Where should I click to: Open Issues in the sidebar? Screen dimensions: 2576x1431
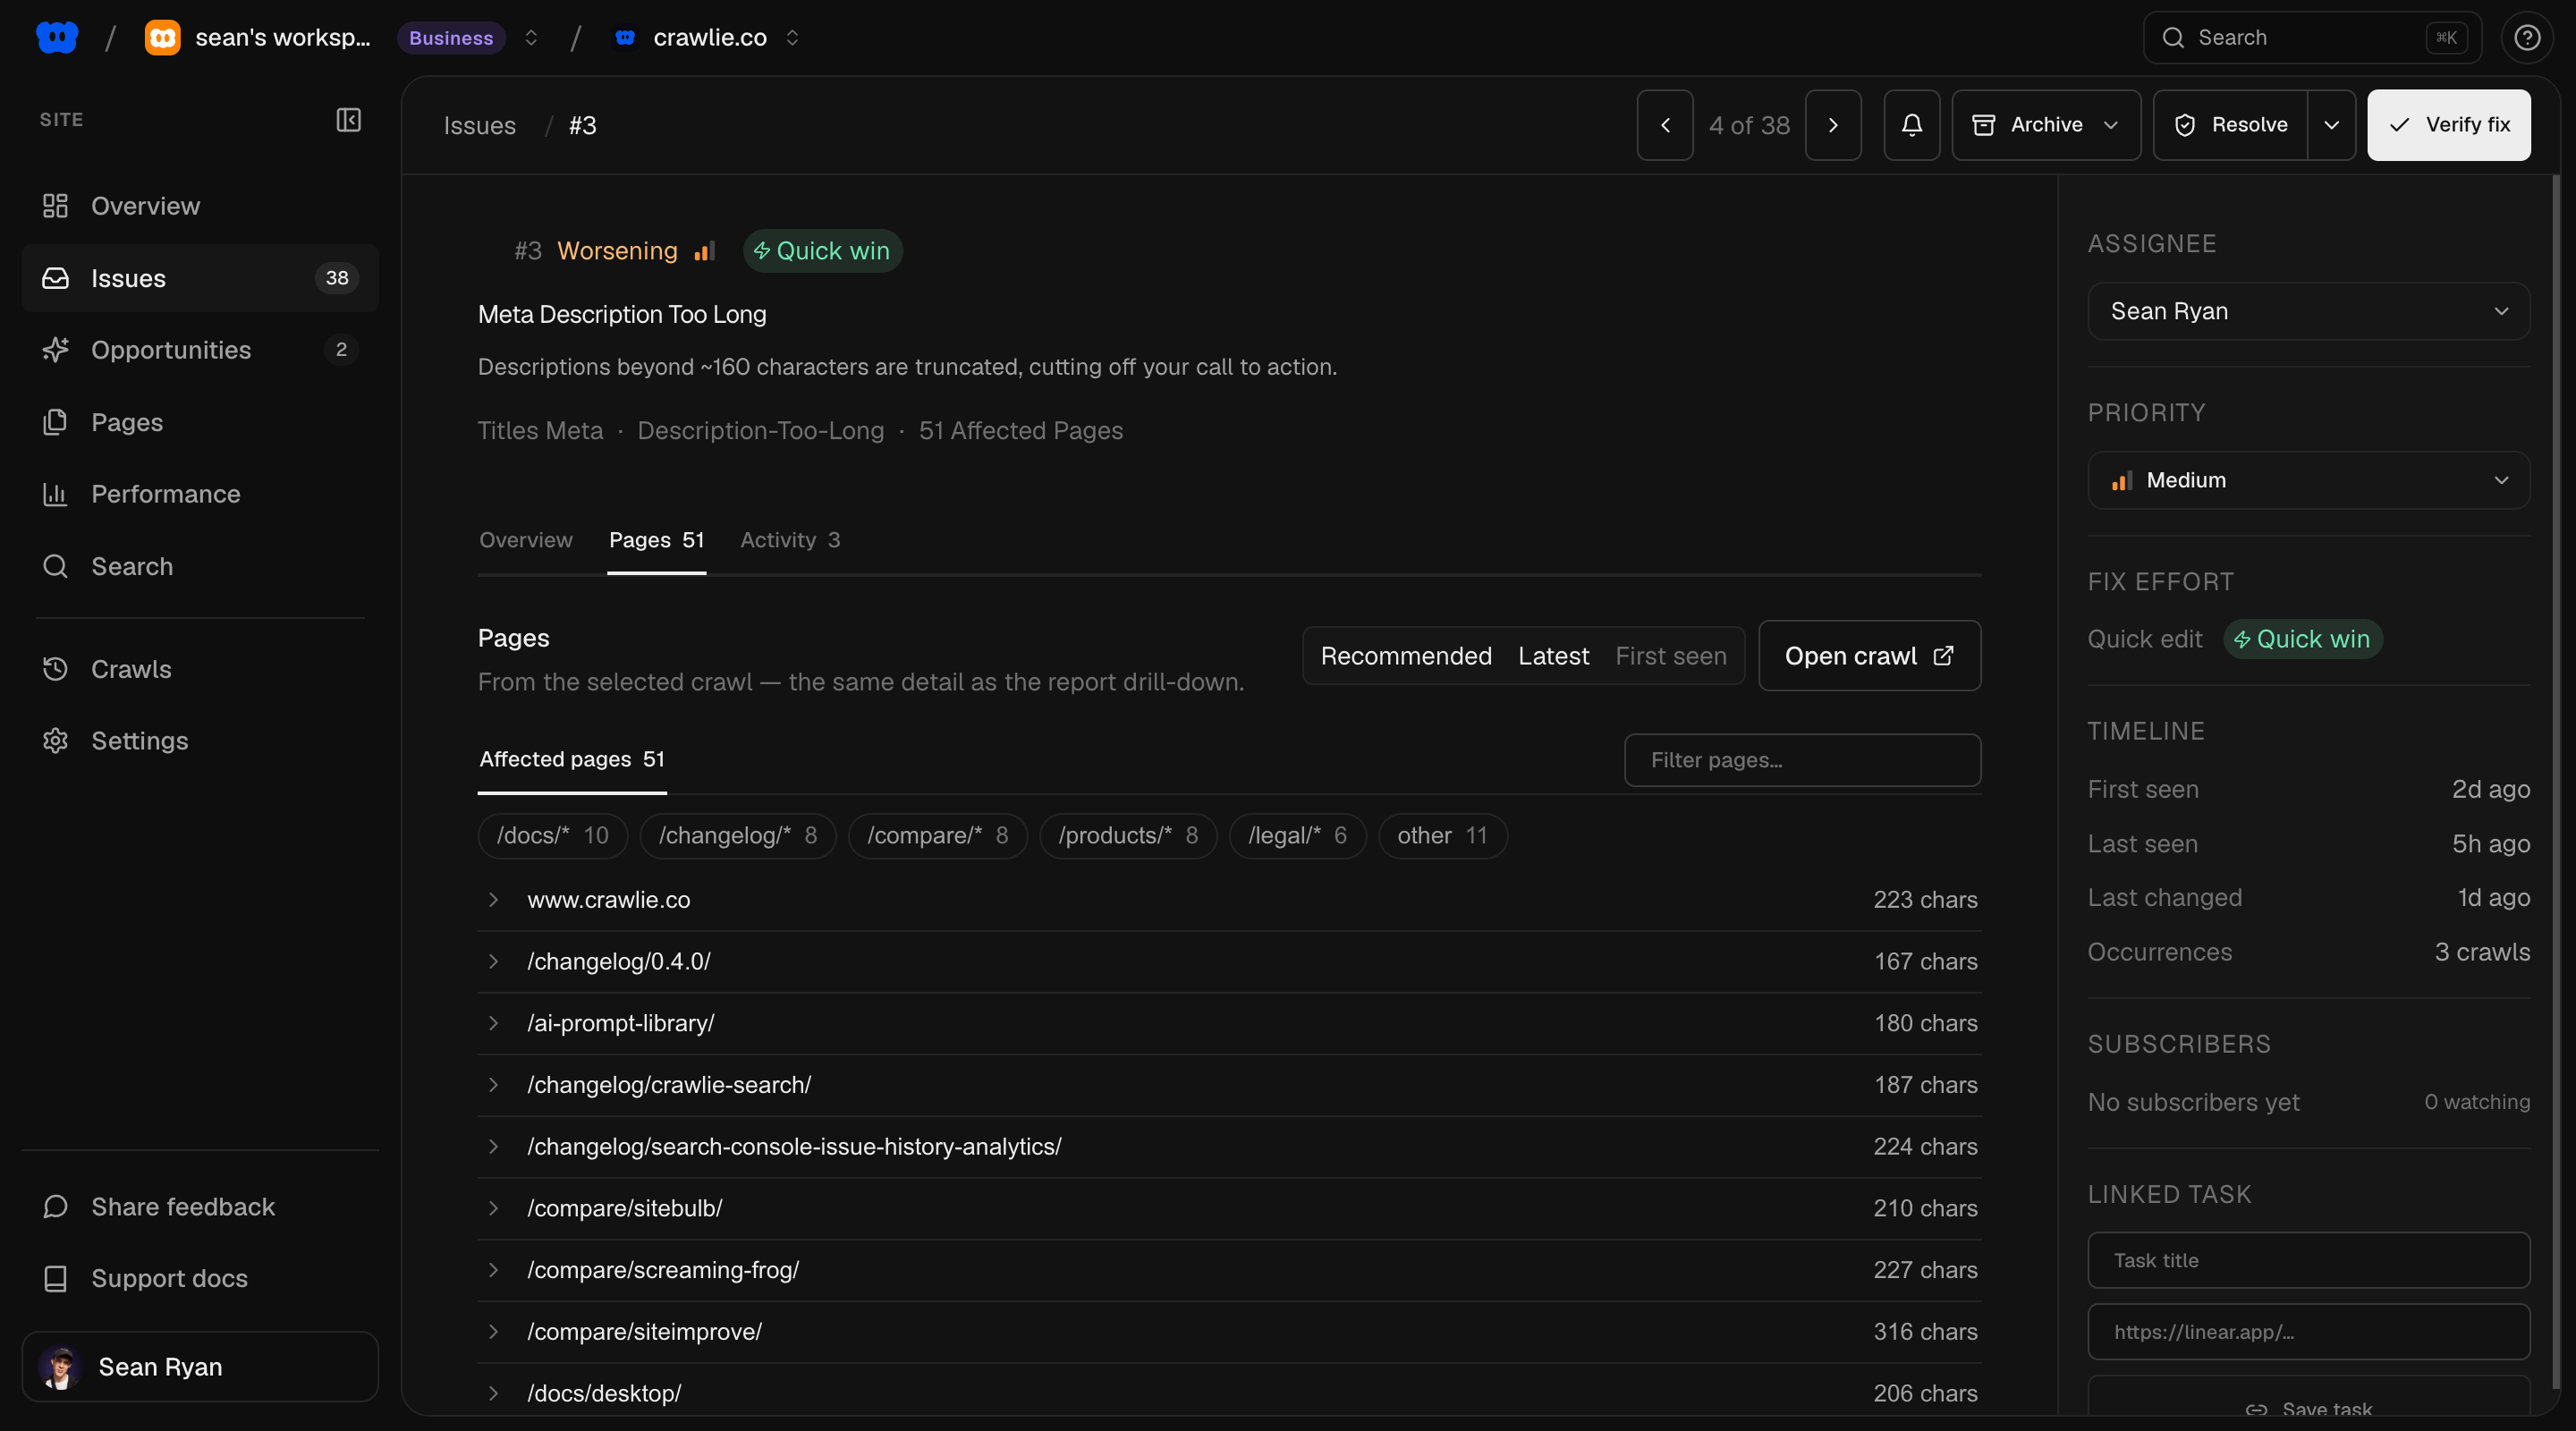pos(200,278)
